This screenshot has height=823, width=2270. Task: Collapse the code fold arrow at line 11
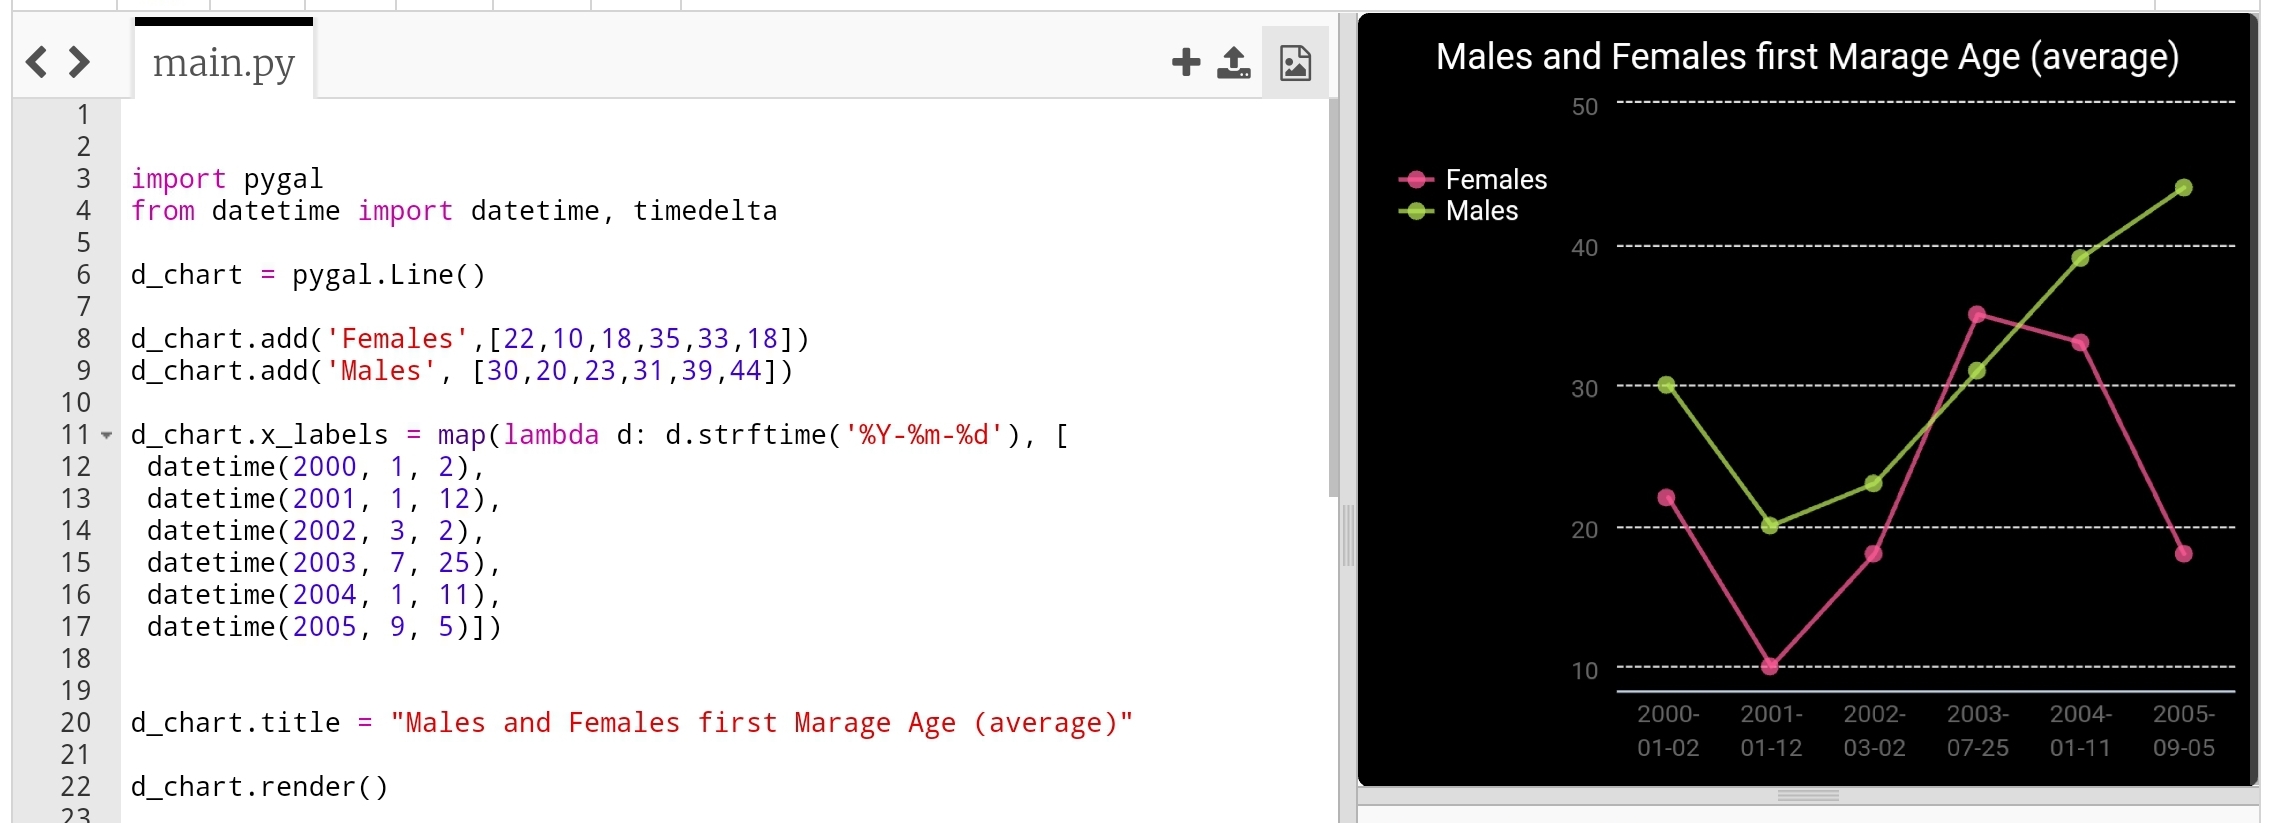click(x=106, y=435)
